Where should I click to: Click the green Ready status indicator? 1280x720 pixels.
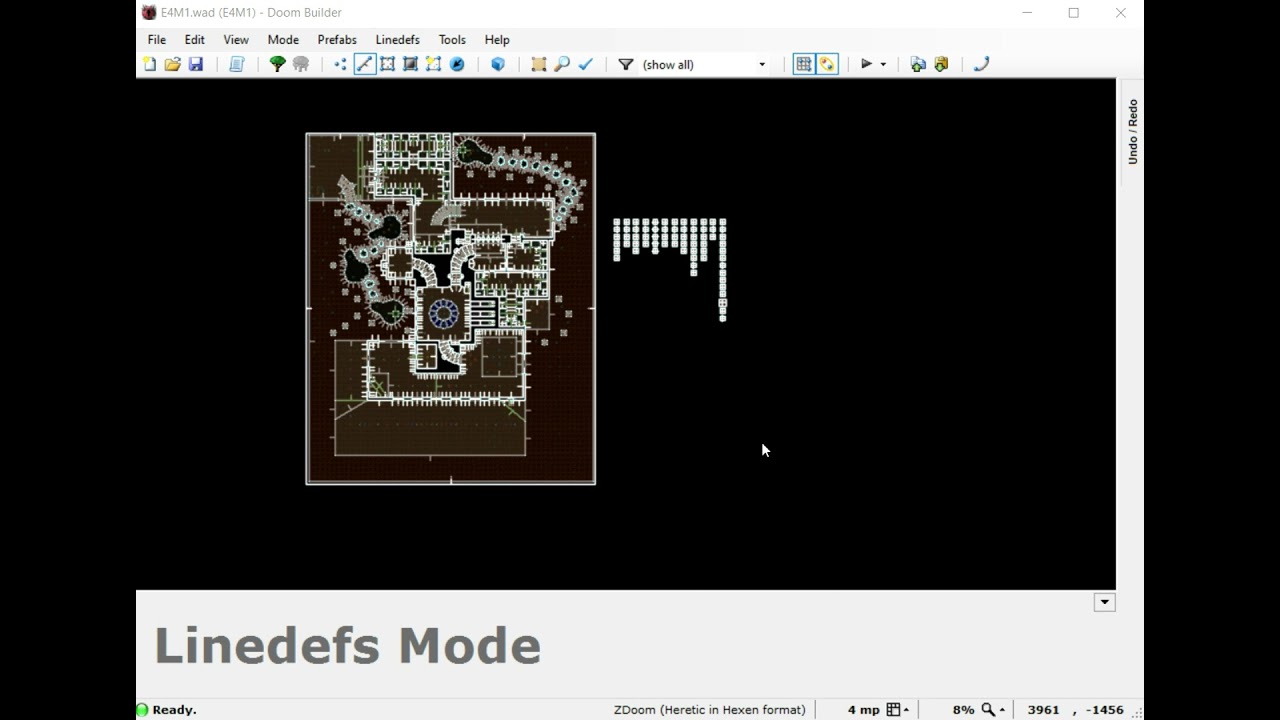[142, 710]
